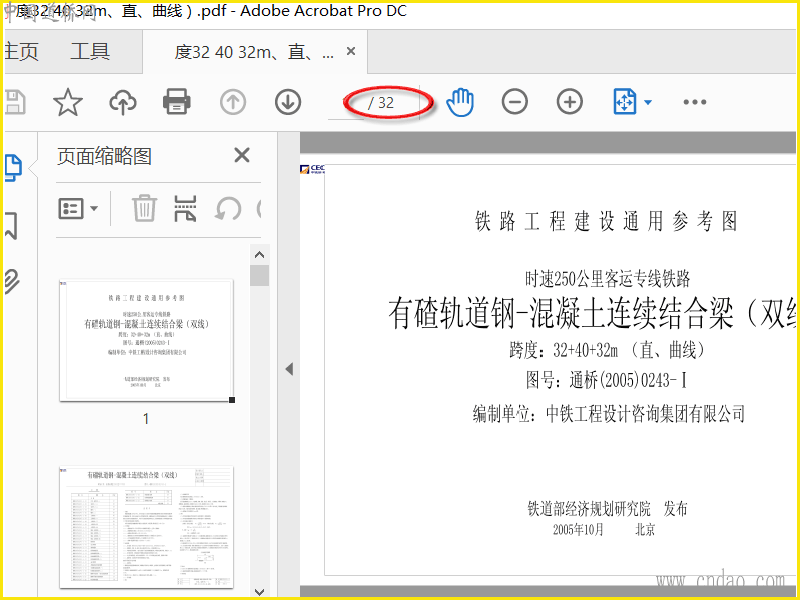Upload the file to the cloud
This screenshot has height=600, width=800.
point(123,102)
